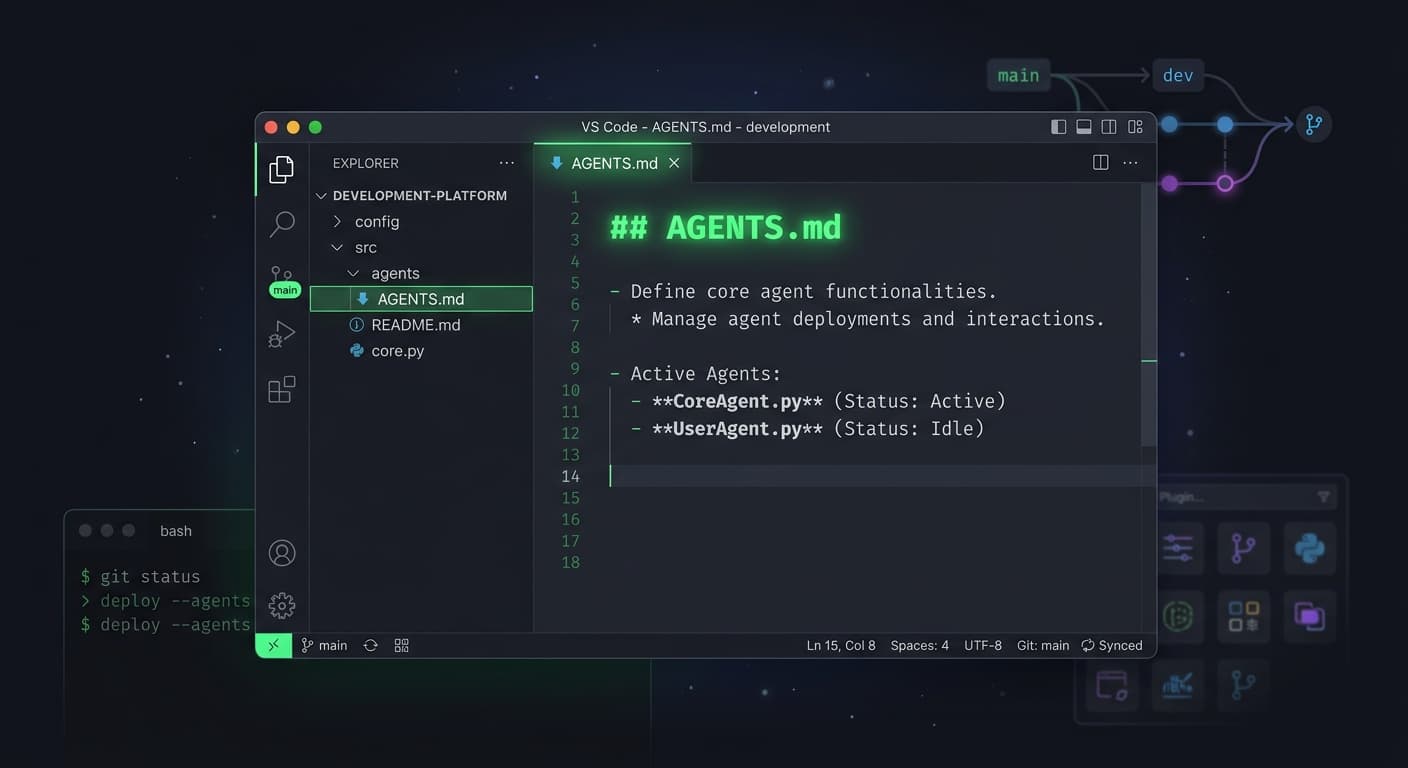The height and width of the screenshot is (768, 1408).
Task: Open Source Control view with main badge
Action: click(x=284, y=280)
